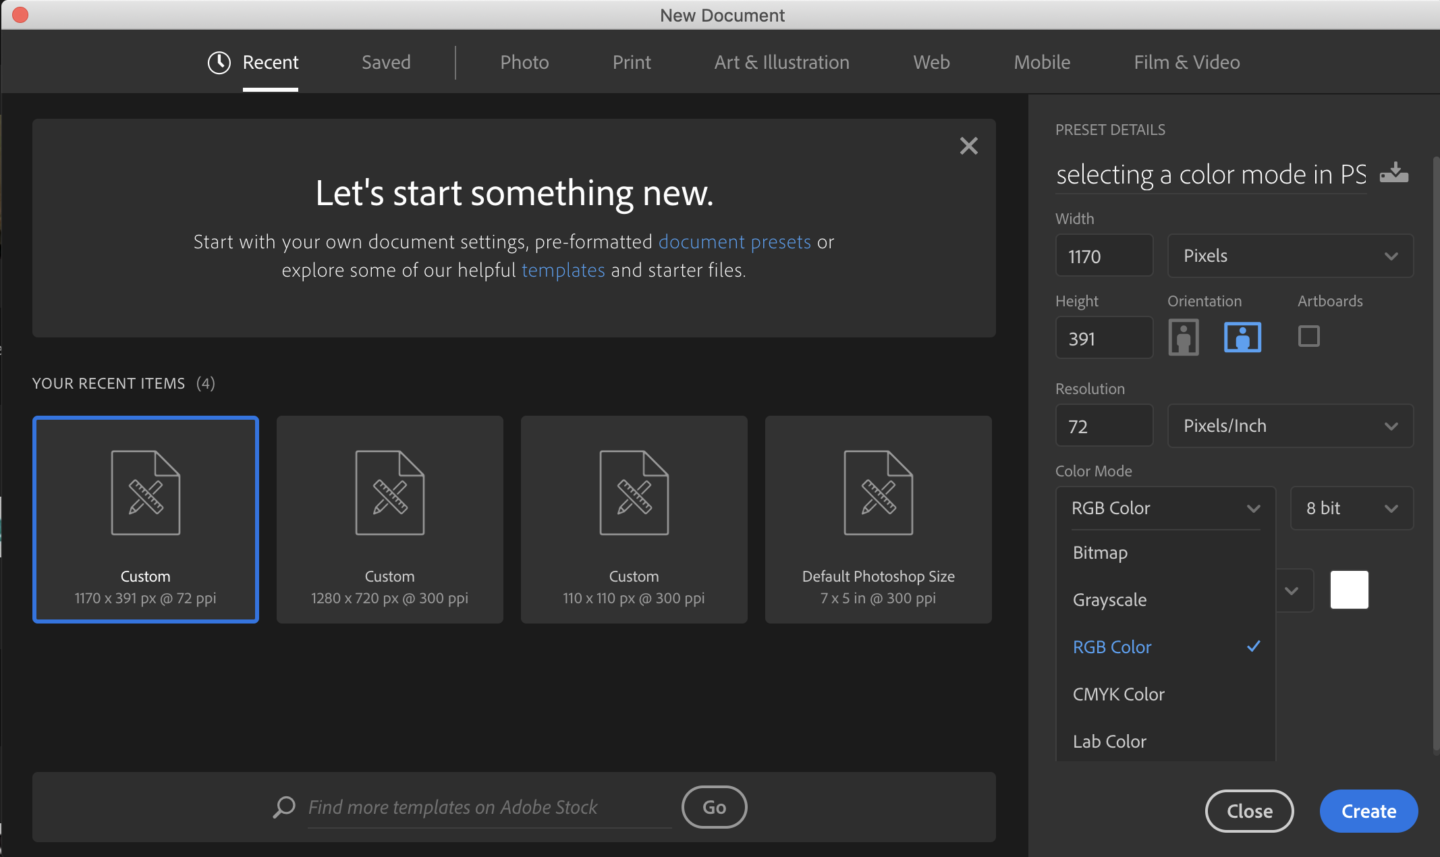This screenshot has width=1440, height=857.
Task: Open the Pixels/Inch resolution units dropdown
Action: pyautogui.click(x=1290, y=425)
